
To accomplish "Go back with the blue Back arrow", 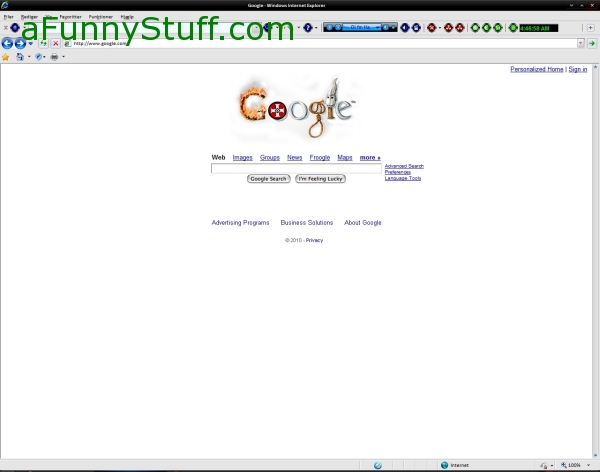I will point(7,43).
